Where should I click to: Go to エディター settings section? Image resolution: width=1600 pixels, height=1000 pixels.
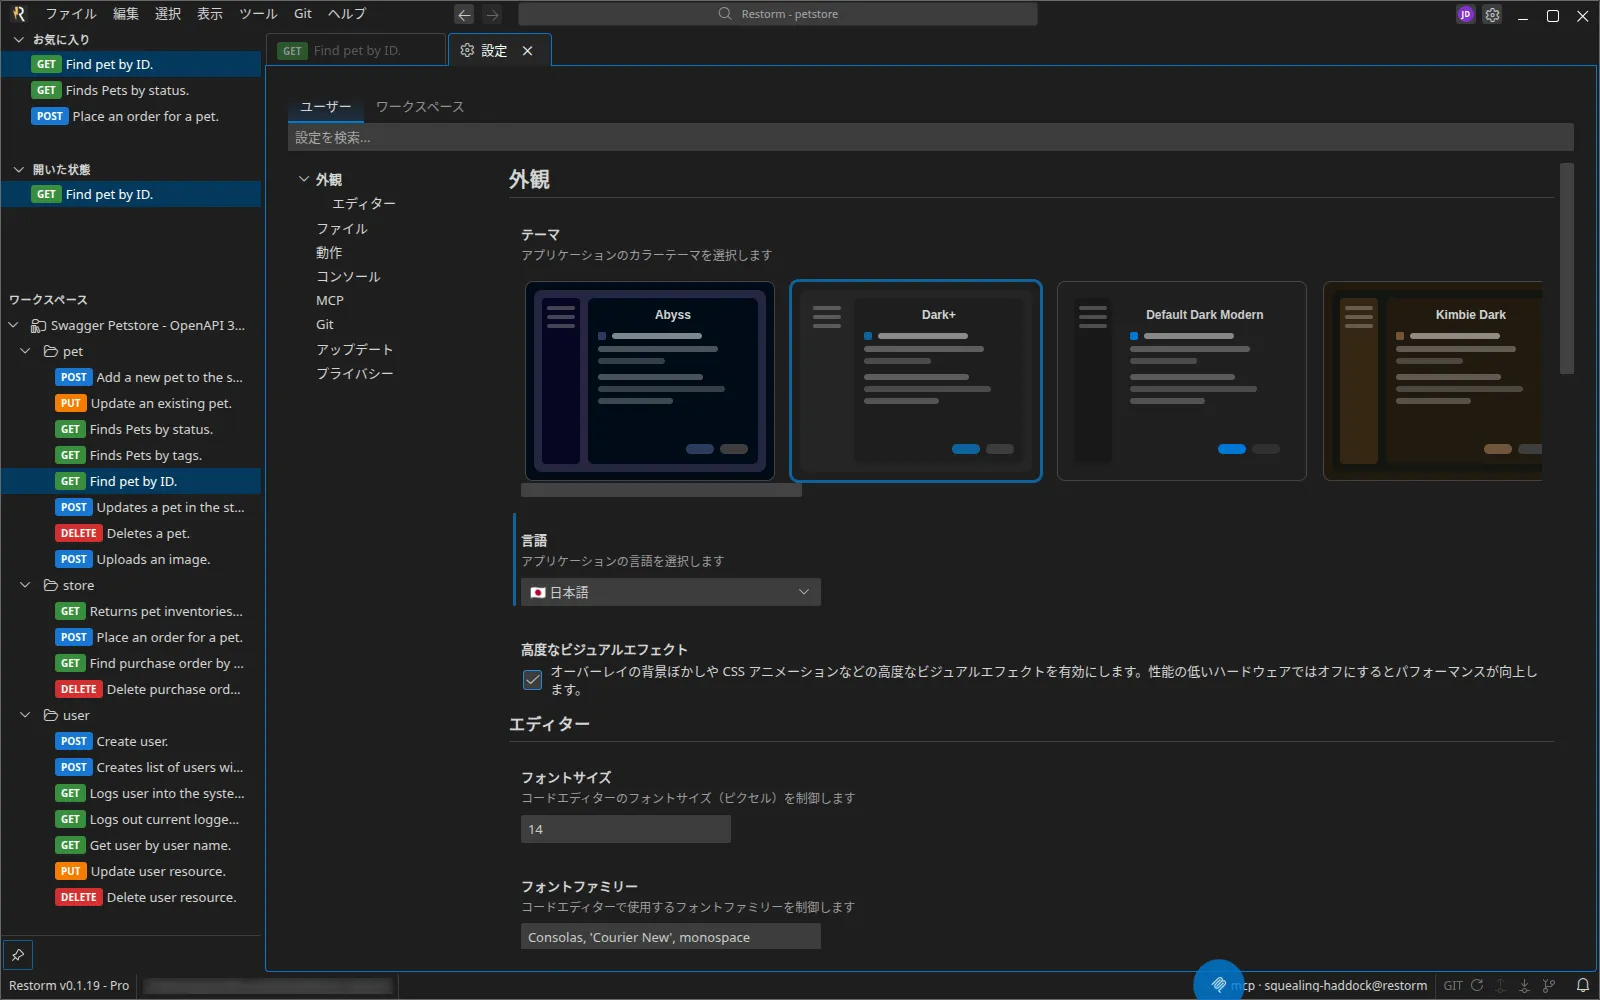364,203
